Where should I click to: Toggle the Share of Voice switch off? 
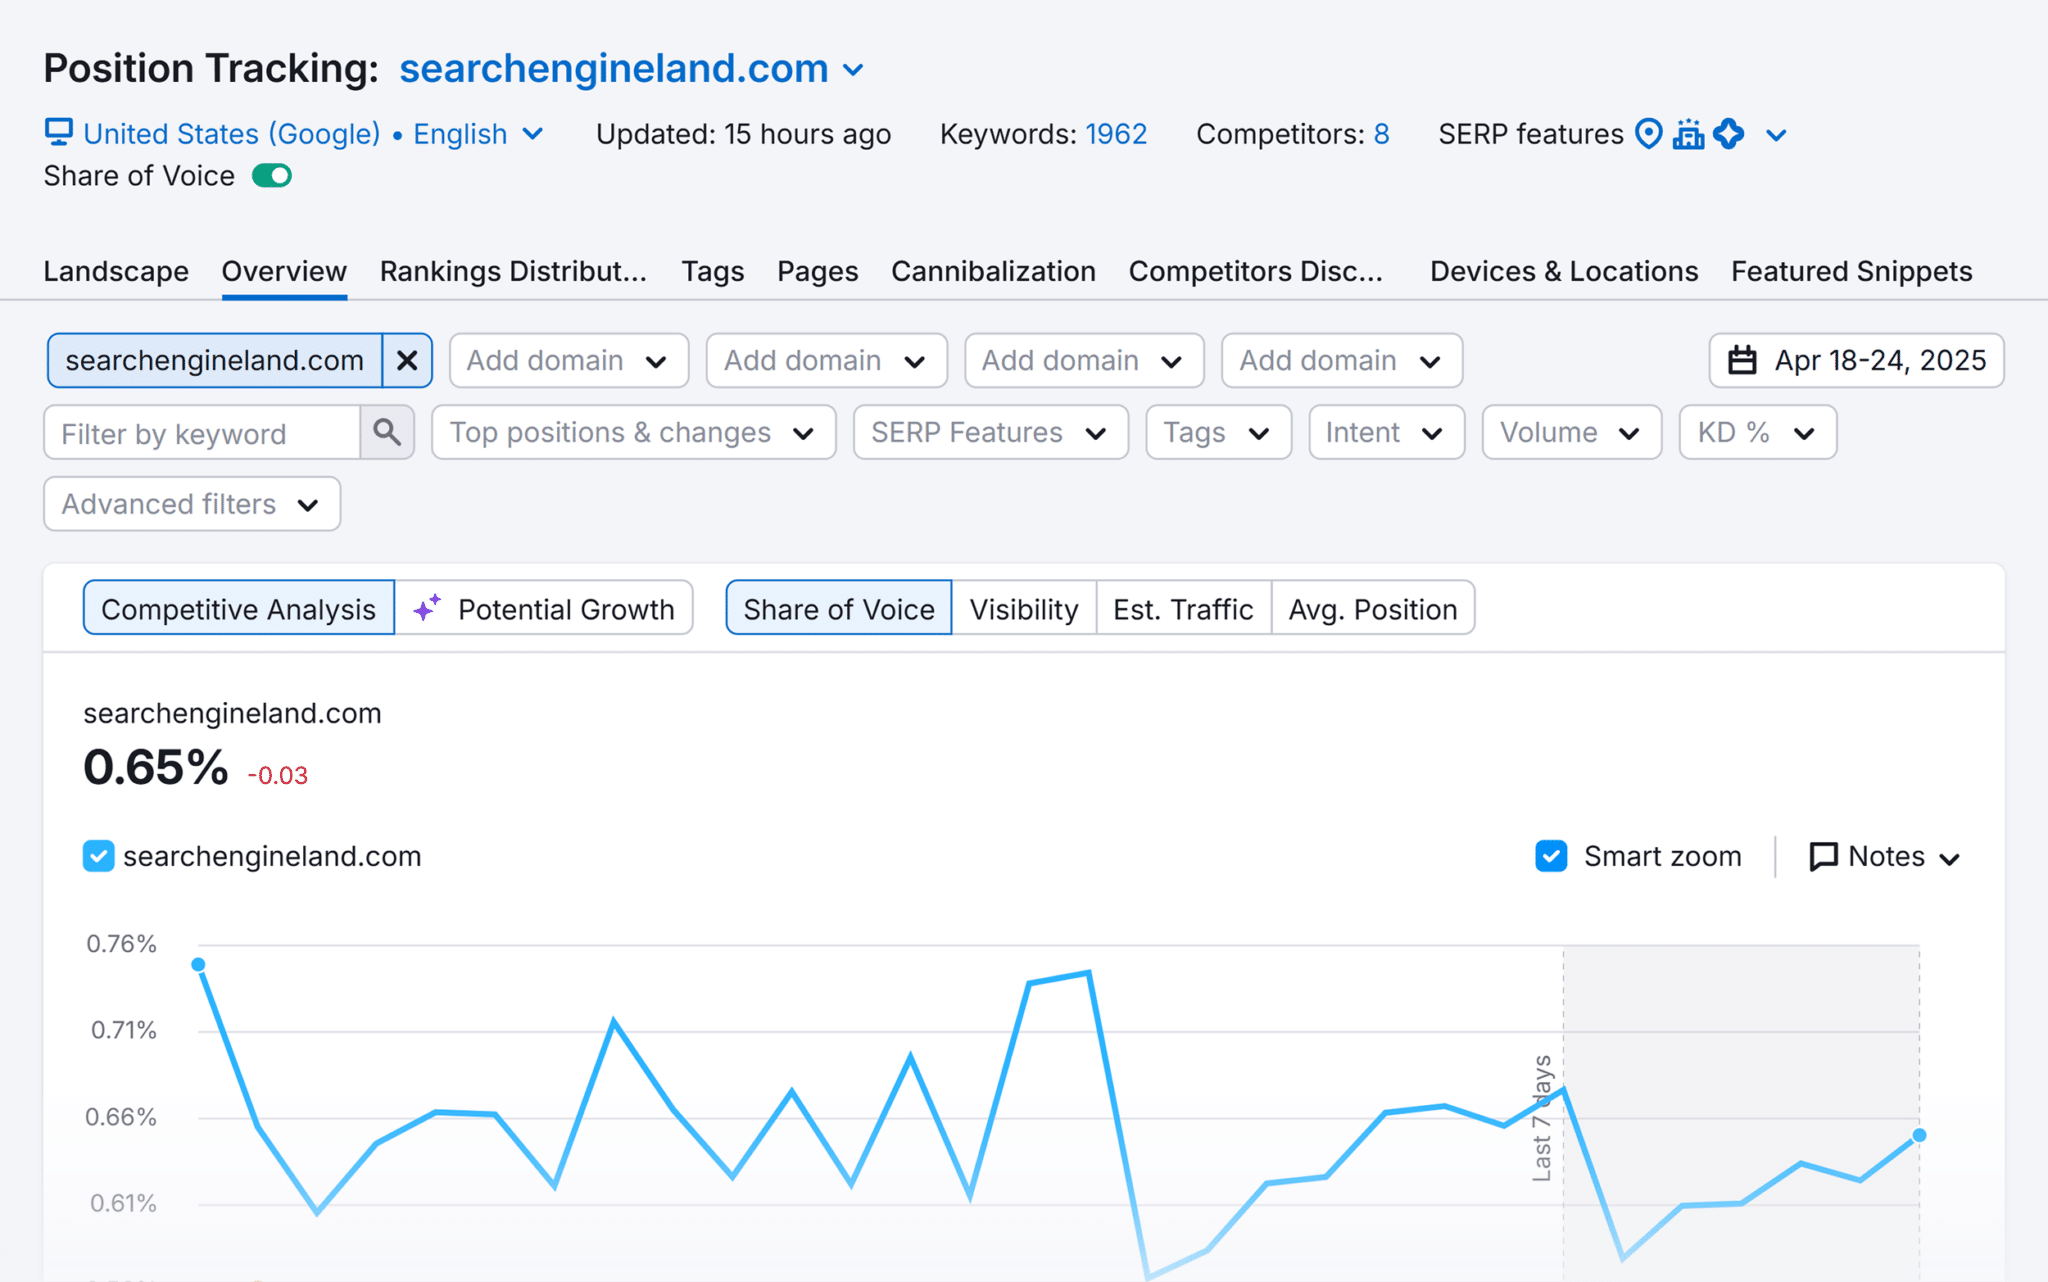click(271, 176)
